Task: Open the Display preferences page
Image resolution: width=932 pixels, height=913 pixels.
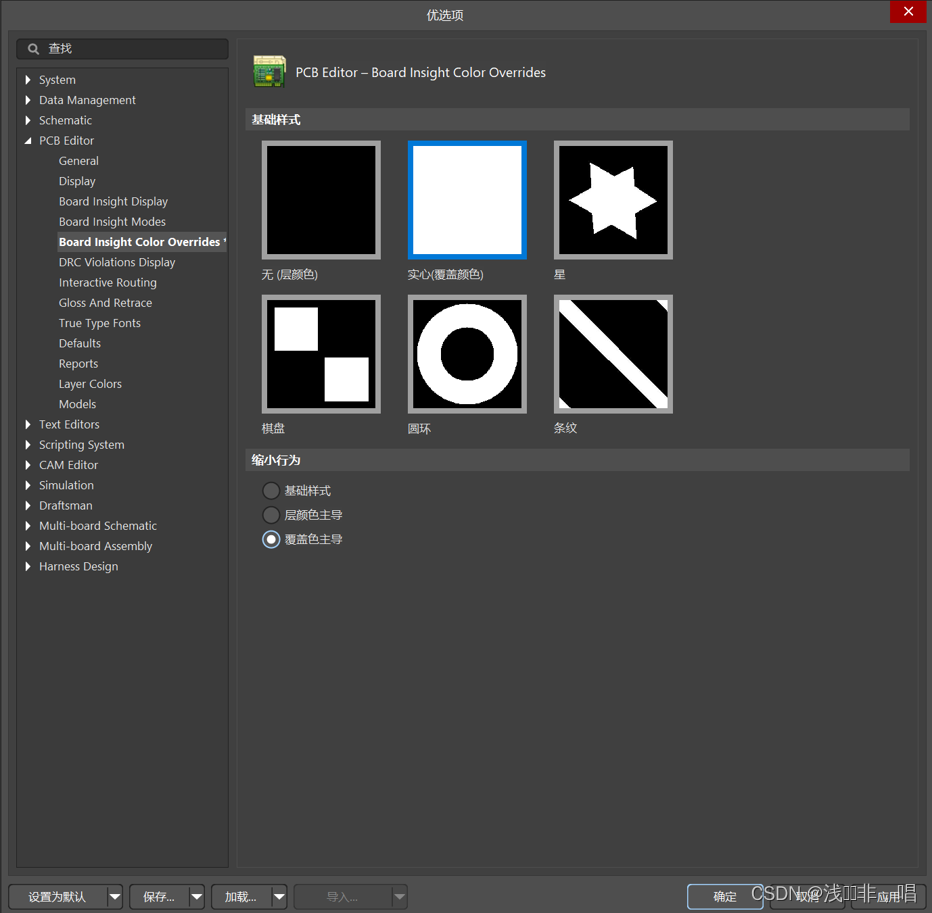Action: pyautogui.click(x=77, y=181)
